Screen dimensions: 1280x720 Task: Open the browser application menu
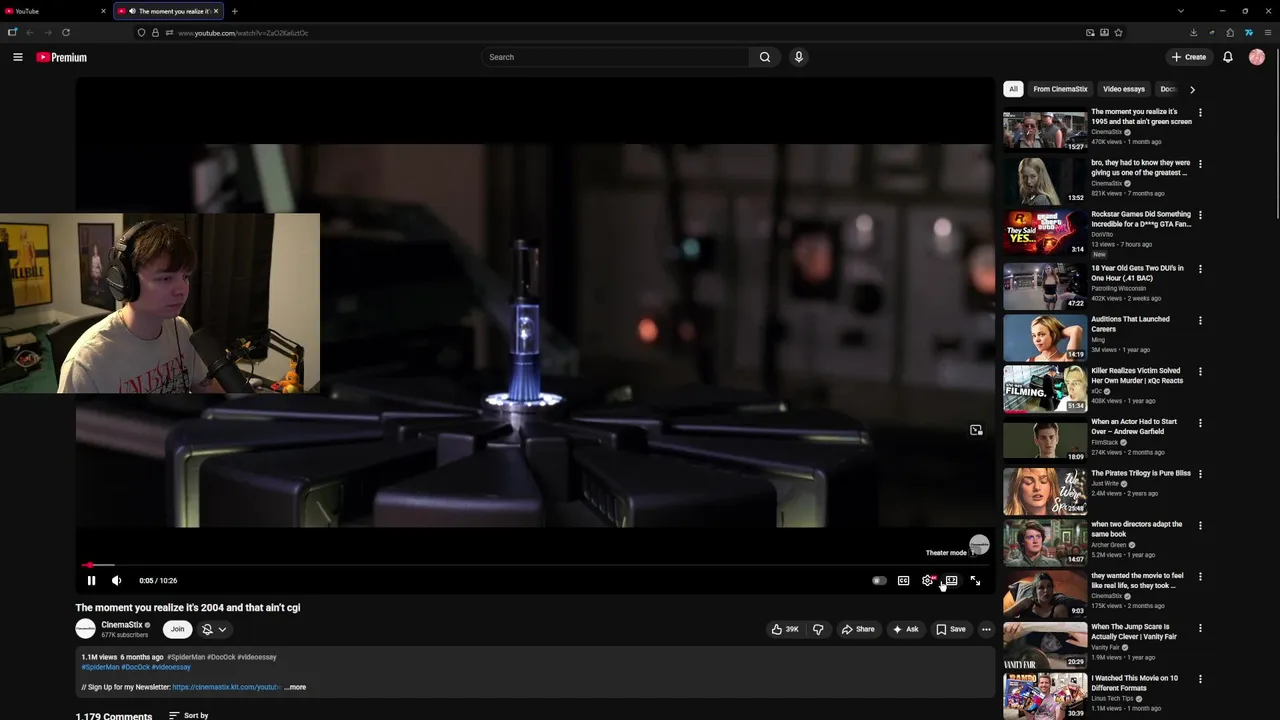pyautogui.click(x=1267, y=32)
